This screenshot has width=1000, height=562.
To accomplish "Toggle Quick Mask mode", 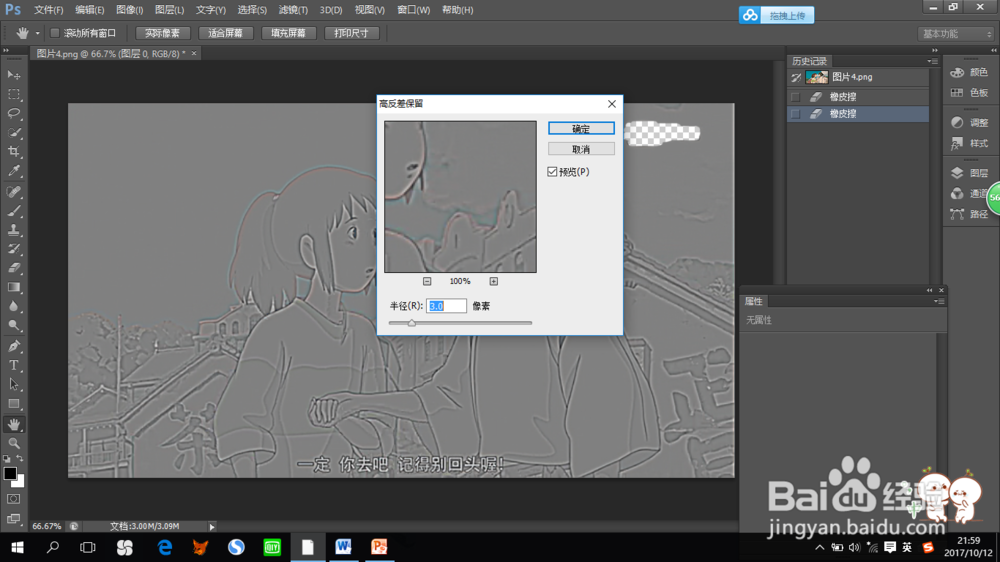I will (x=14, y=499).
